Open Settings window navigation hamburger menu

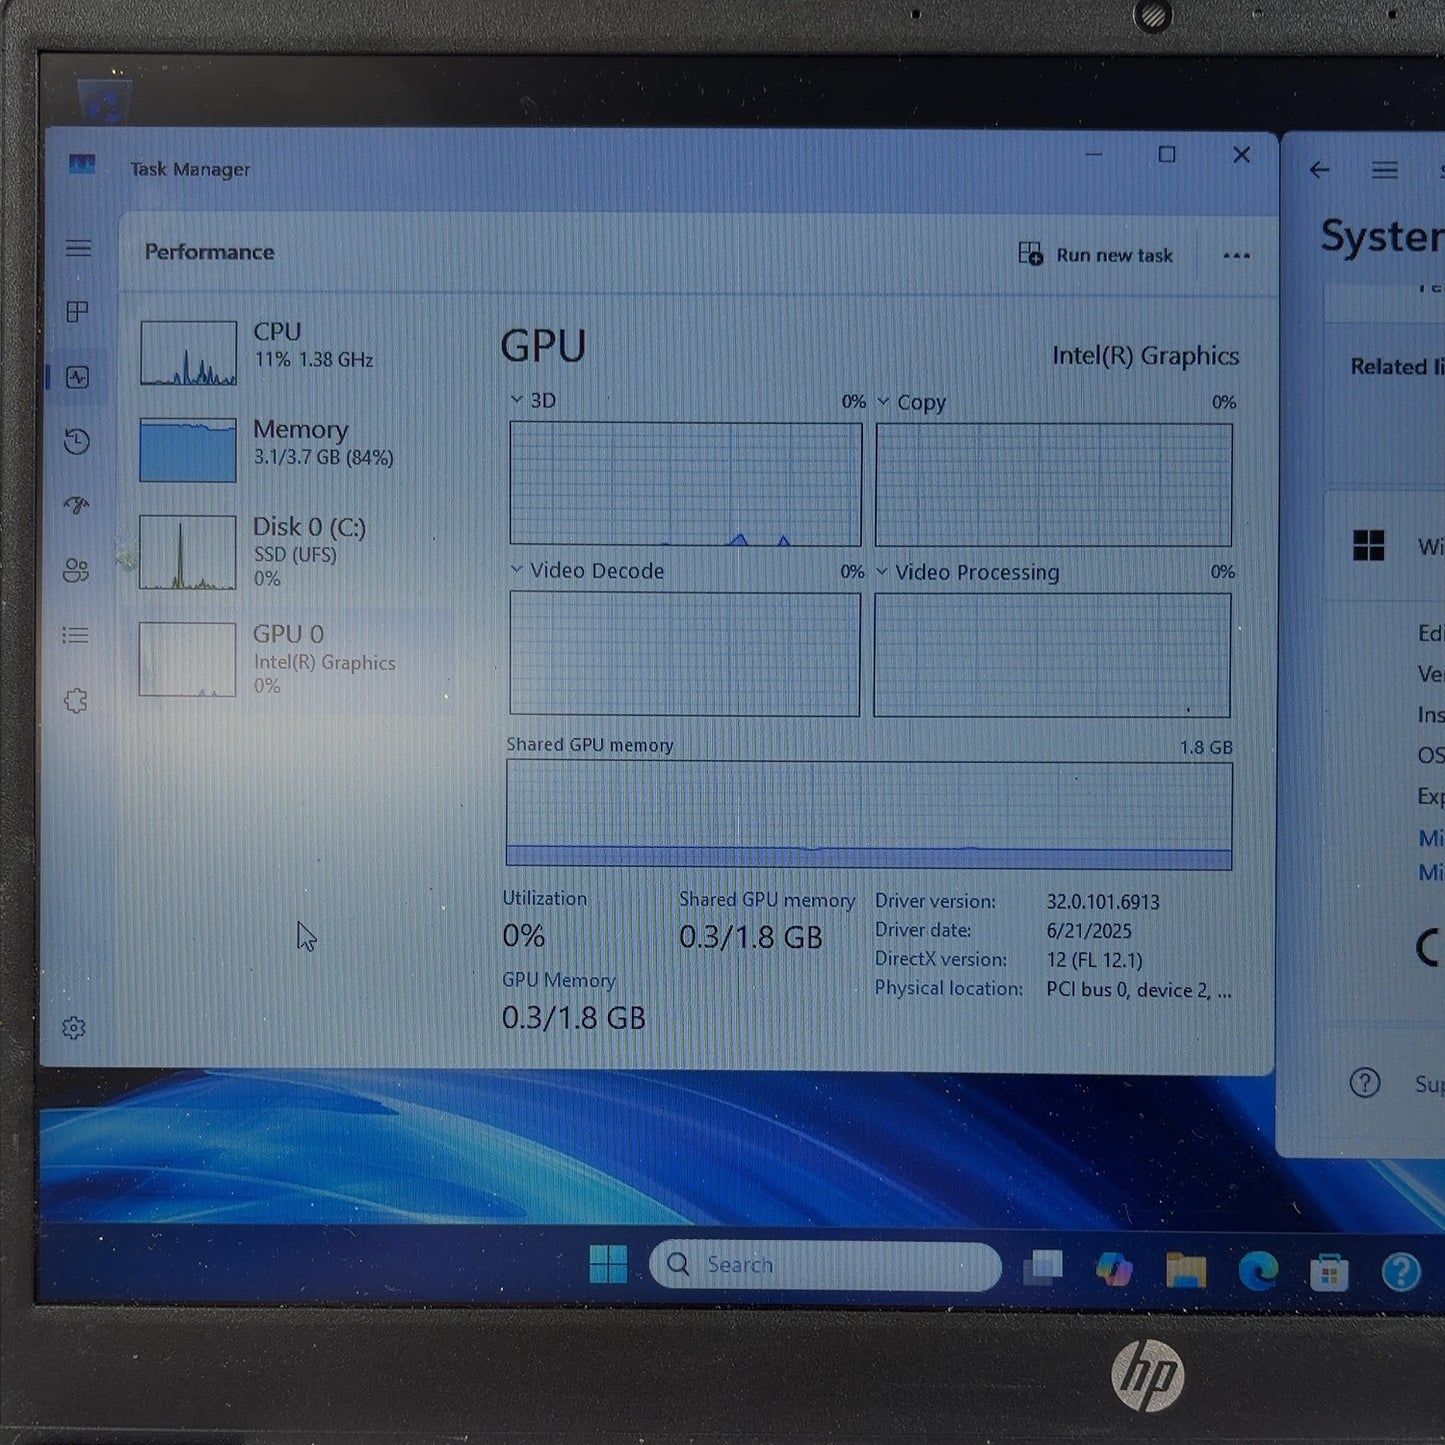point(1385,170)
